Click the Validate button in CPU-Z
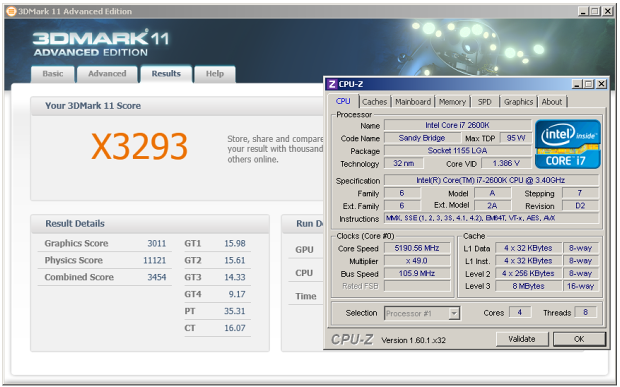 (x=522, y=339)
